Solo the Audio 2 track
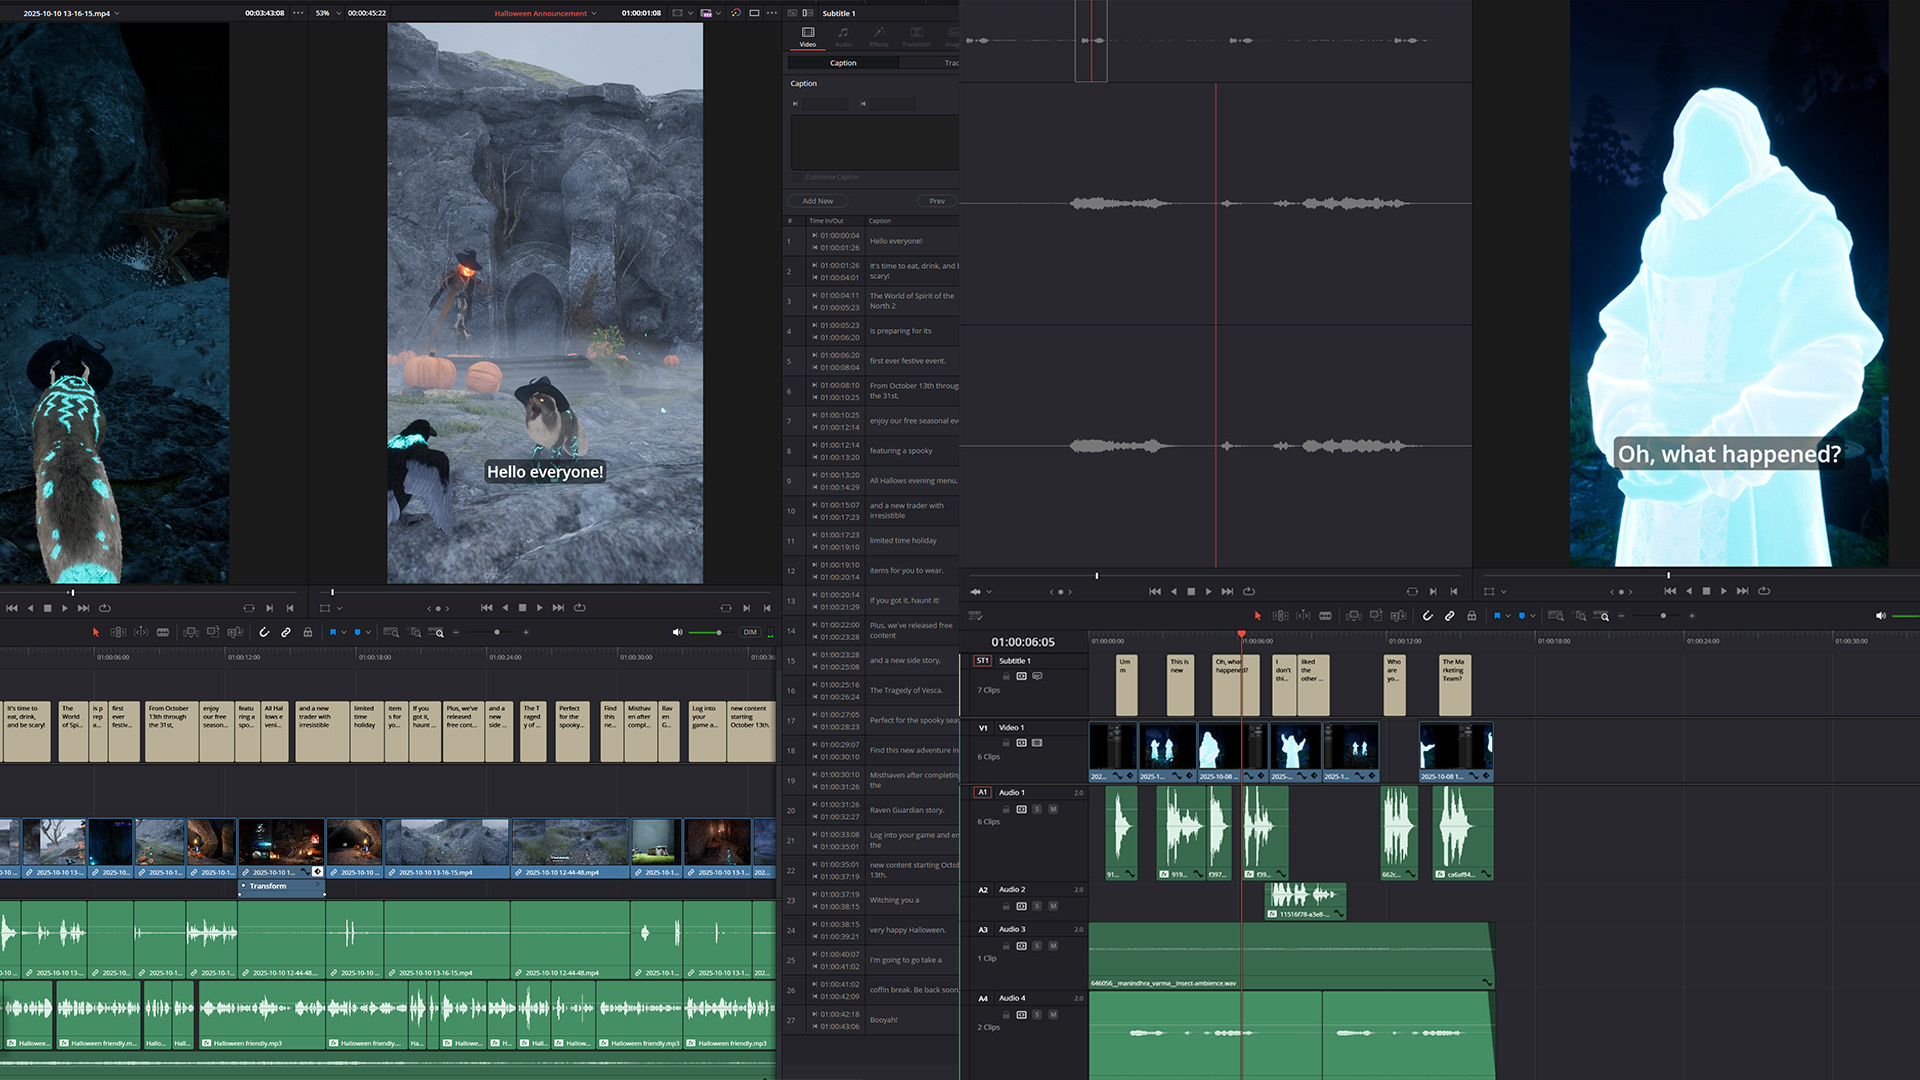This screenshot has height=1080, width=1920. (1037, 906)
